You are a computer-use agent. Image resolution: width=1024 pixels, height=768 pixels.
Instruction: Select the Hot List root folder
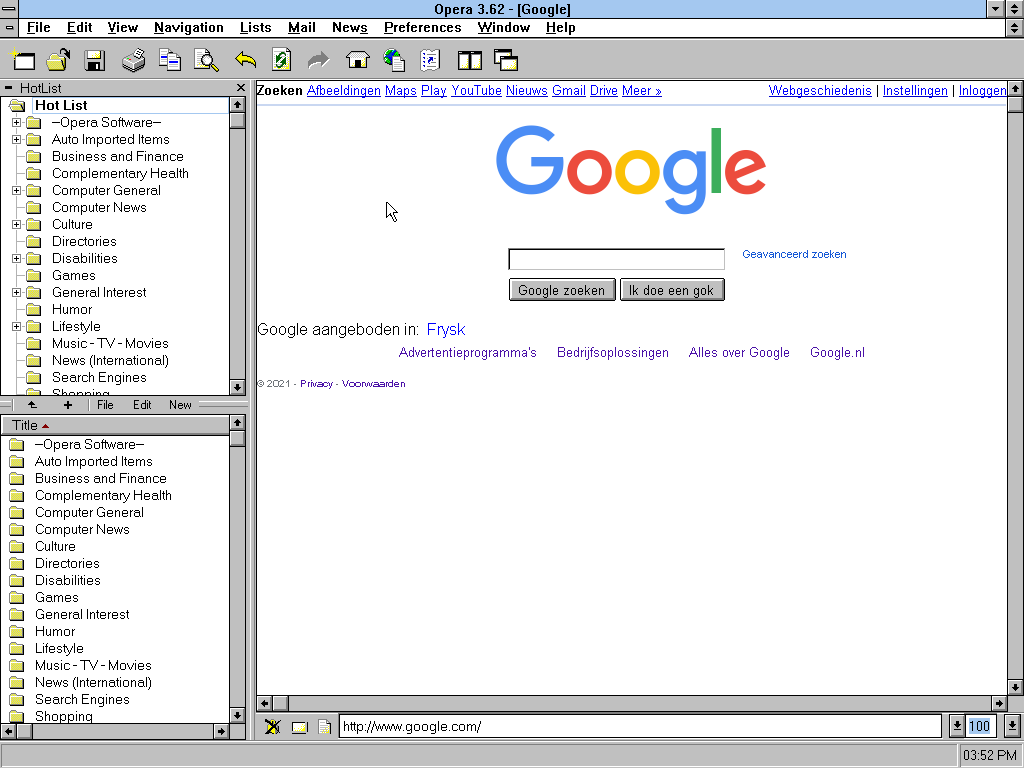click(61, 105)
